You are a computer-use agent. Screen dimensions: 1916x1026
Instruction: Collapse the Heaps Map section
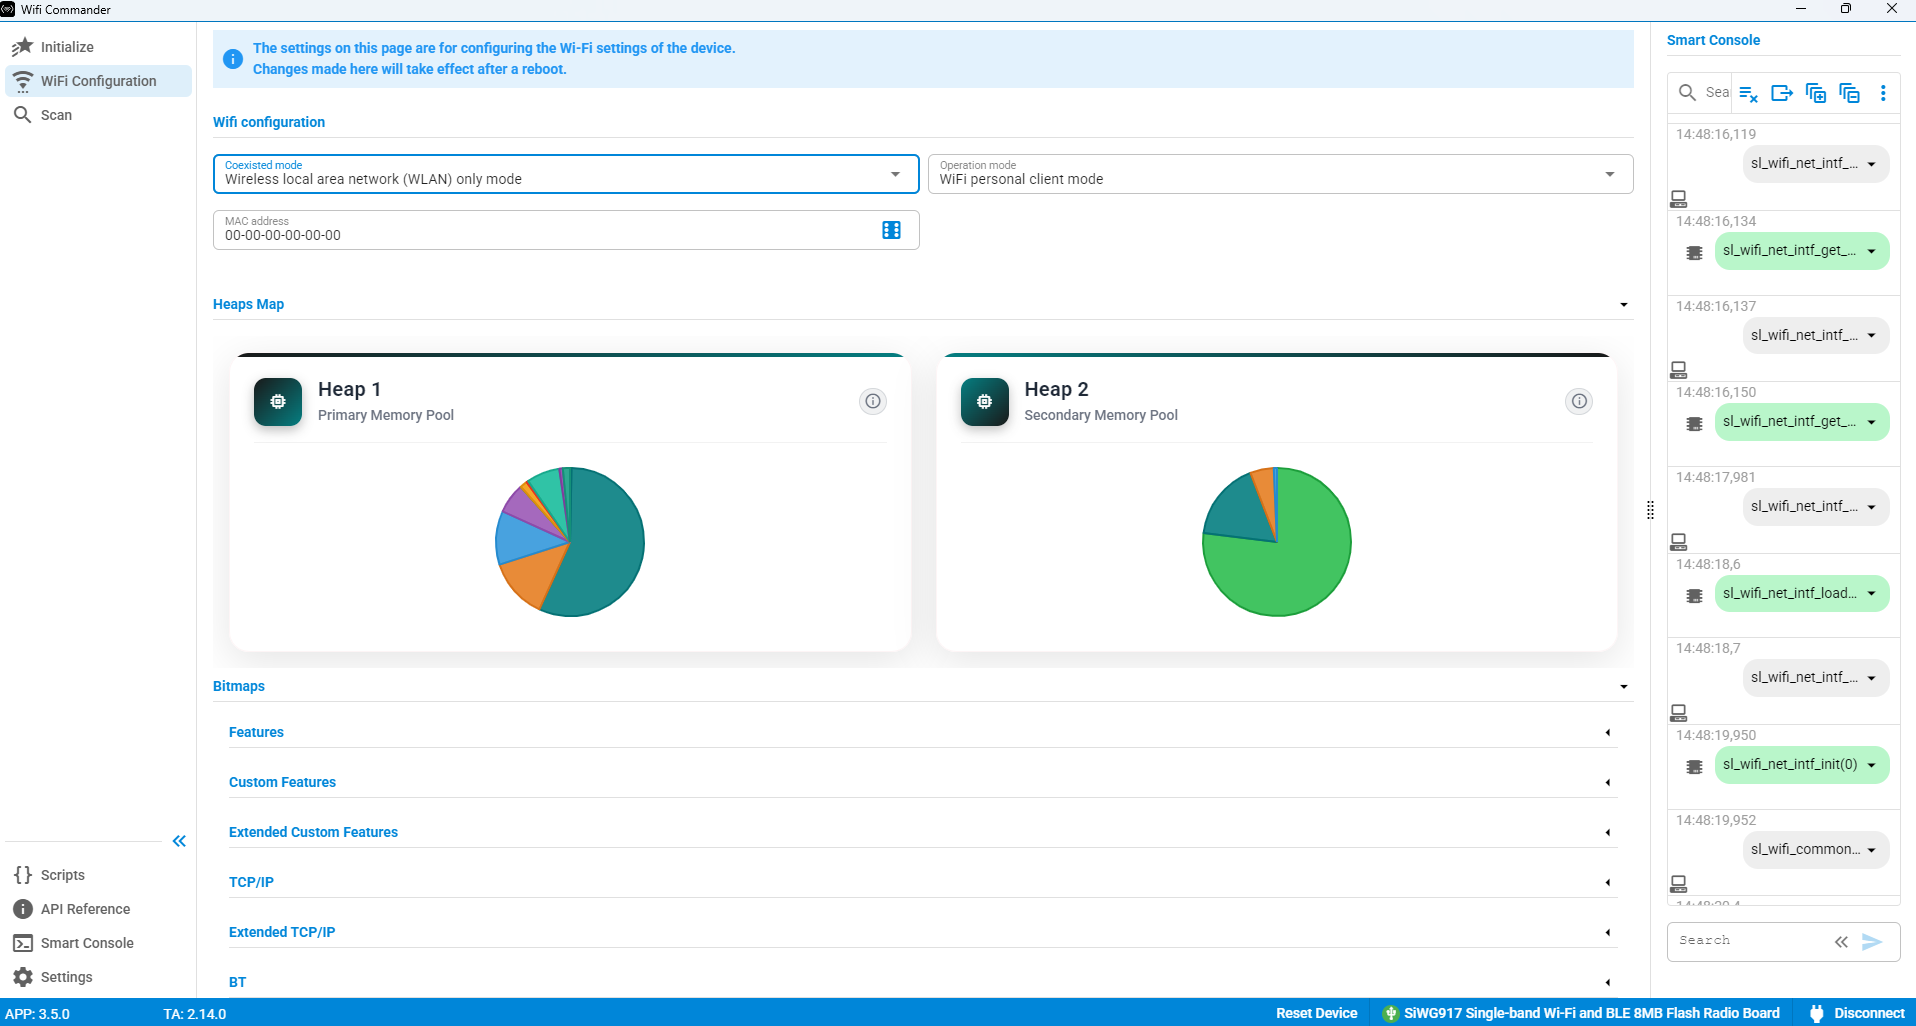click(x=1624, y=305)
